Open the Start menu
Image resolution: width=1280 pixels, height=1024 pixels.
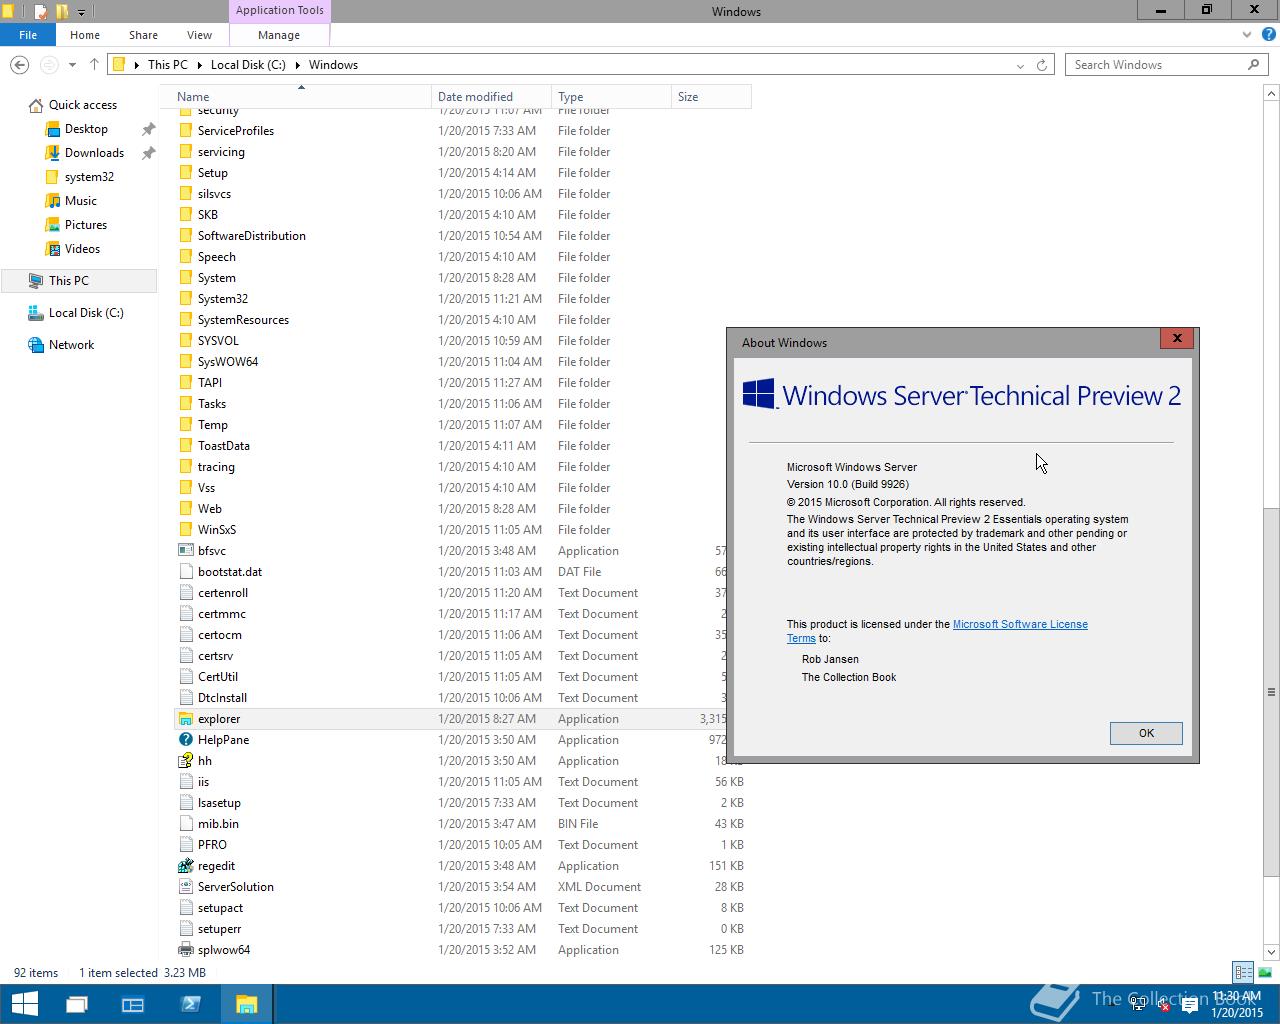(x=24, y=1004)
